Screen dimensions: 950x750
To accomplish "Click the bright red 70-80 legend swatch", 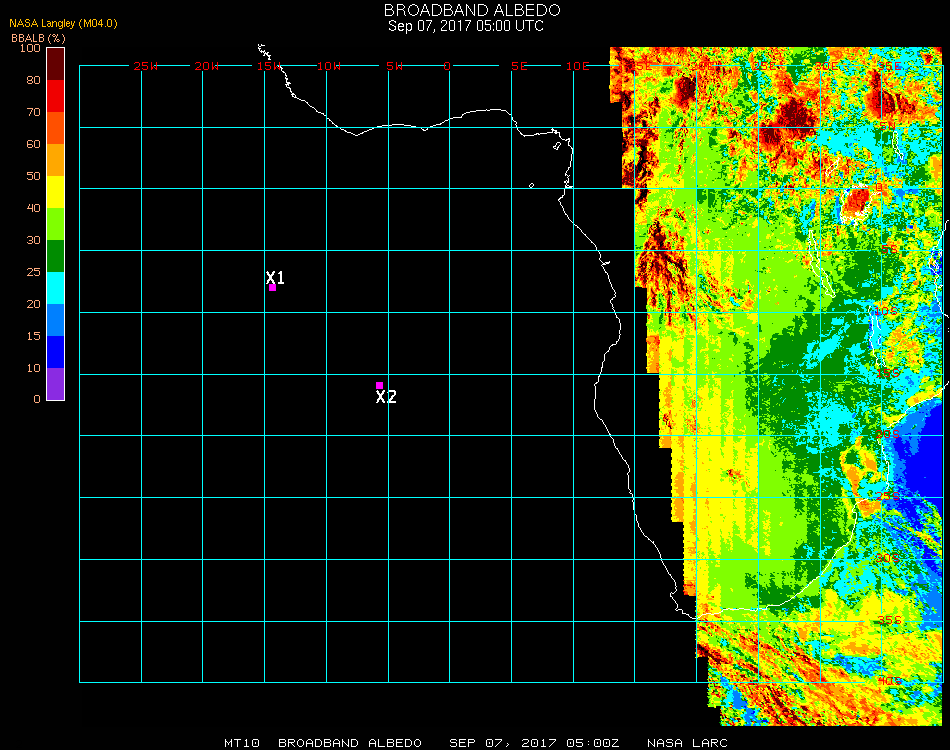I will tap(56, 95).
